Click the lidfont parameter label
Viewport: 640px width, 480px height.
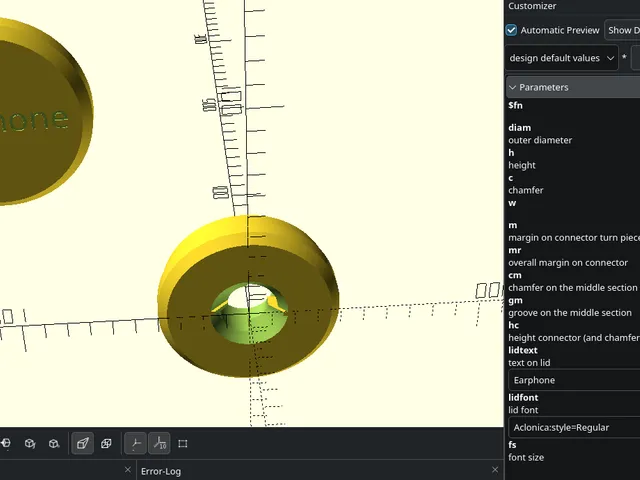click(x=523, y=398)
